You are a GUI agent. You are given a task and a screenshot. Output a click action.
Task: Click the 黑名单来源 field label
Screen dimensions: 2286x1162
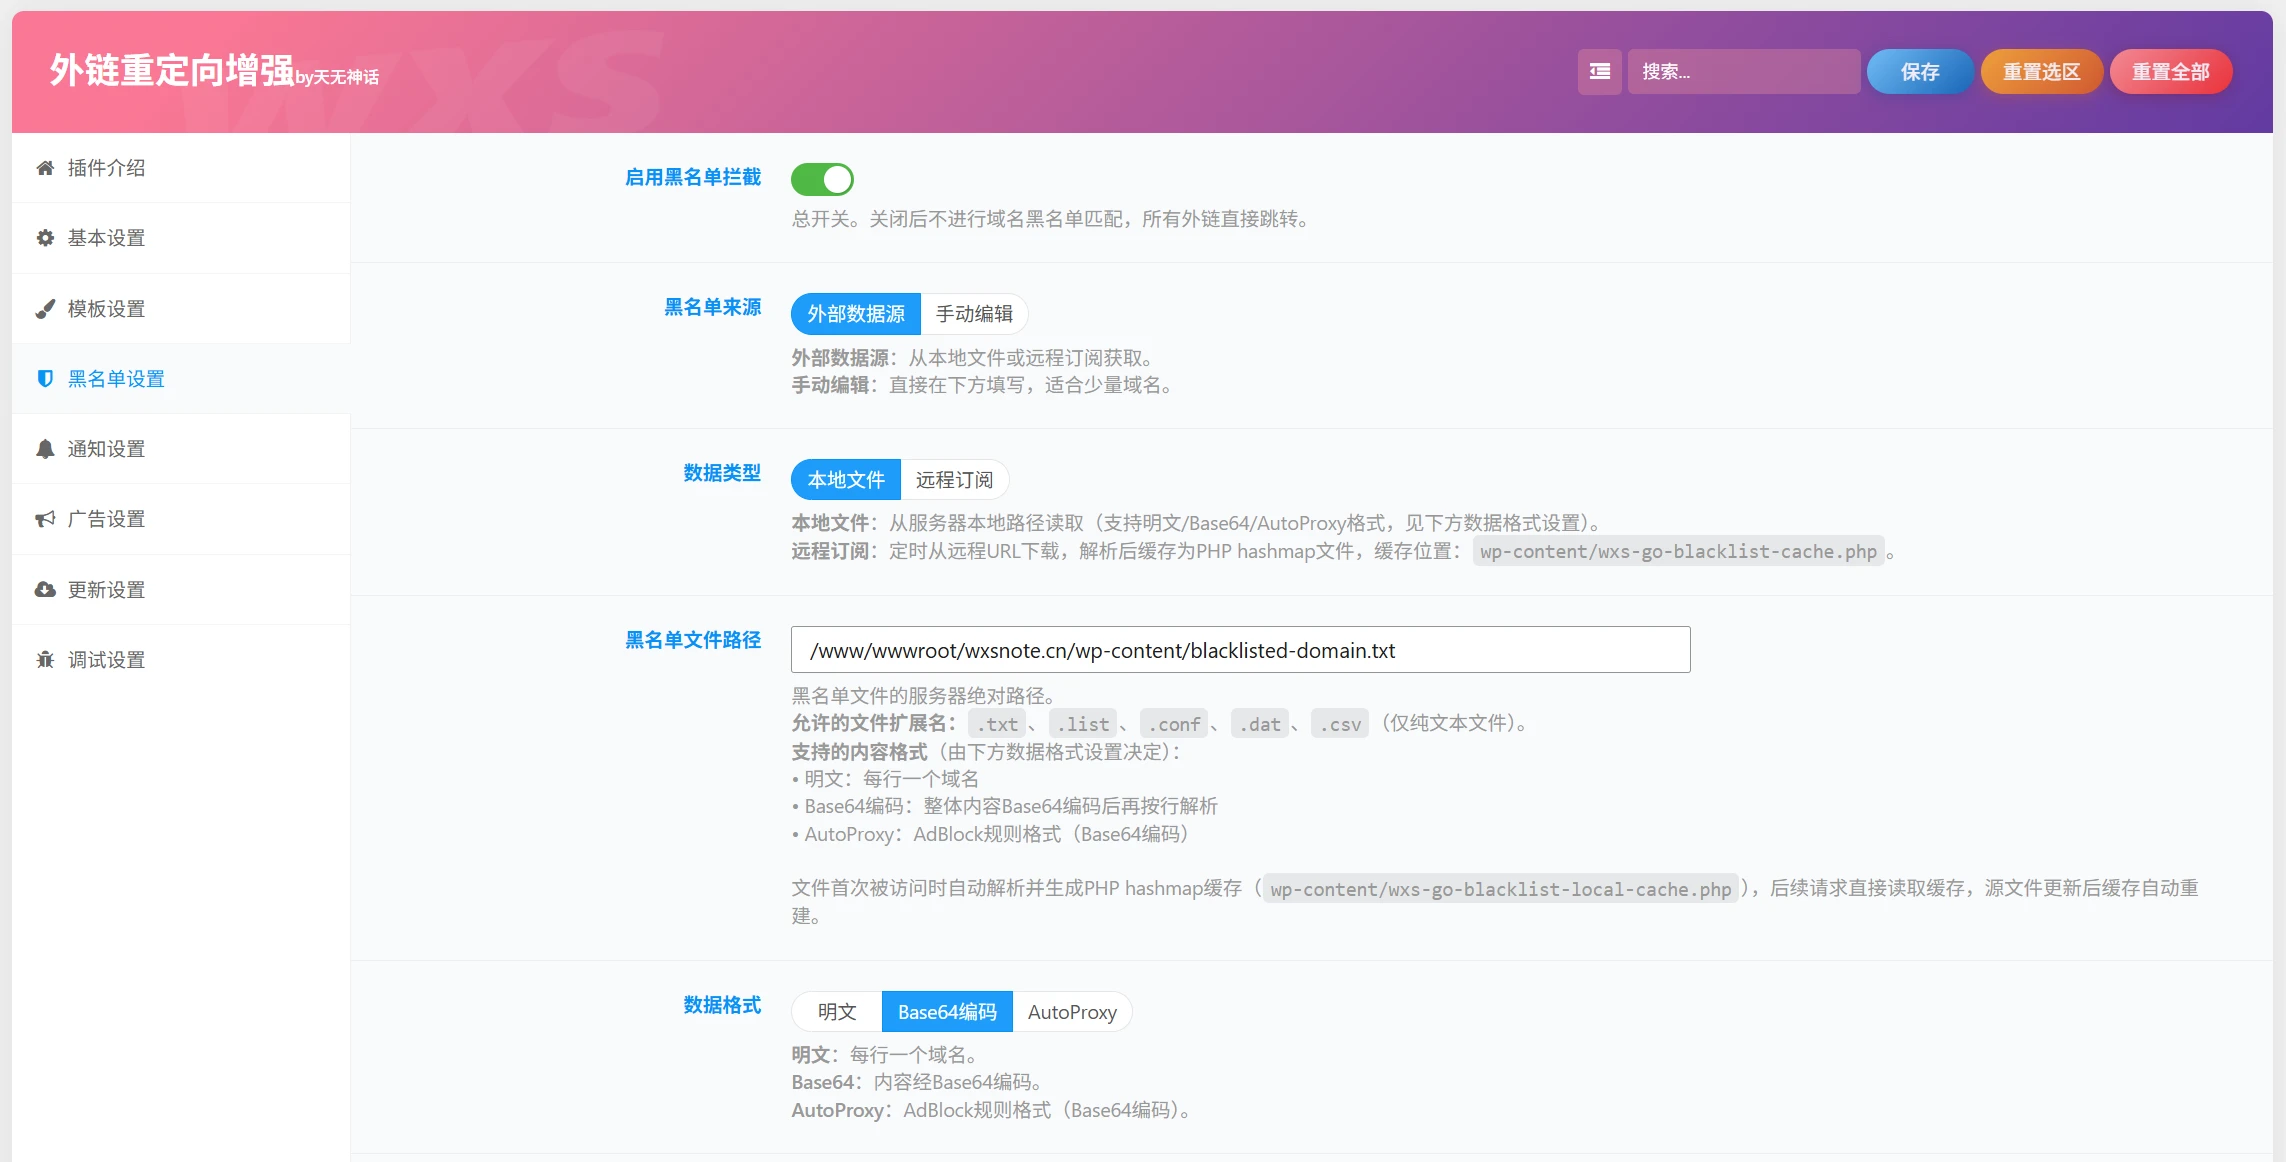[713, 307]
